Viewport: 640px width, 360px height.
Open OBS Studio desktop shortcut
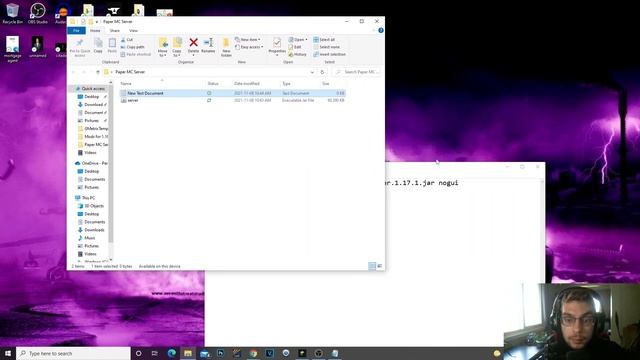coord(38,13)
